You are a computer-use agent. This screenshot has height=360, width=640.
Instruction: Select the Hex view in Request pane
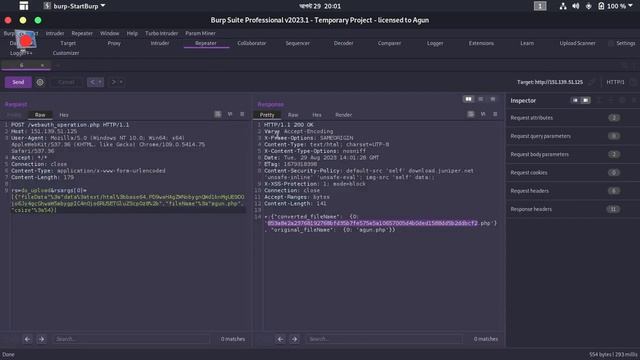[x=64, y=115]
